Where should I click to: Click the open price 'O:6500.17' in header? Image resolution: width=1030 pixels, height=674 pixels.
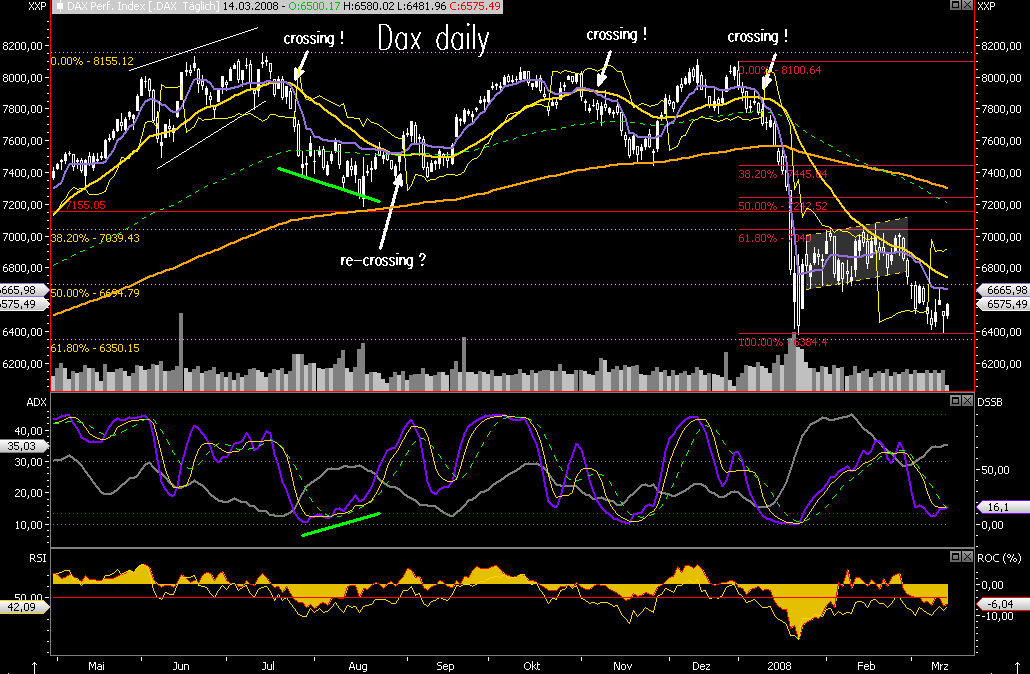(314, 7)
